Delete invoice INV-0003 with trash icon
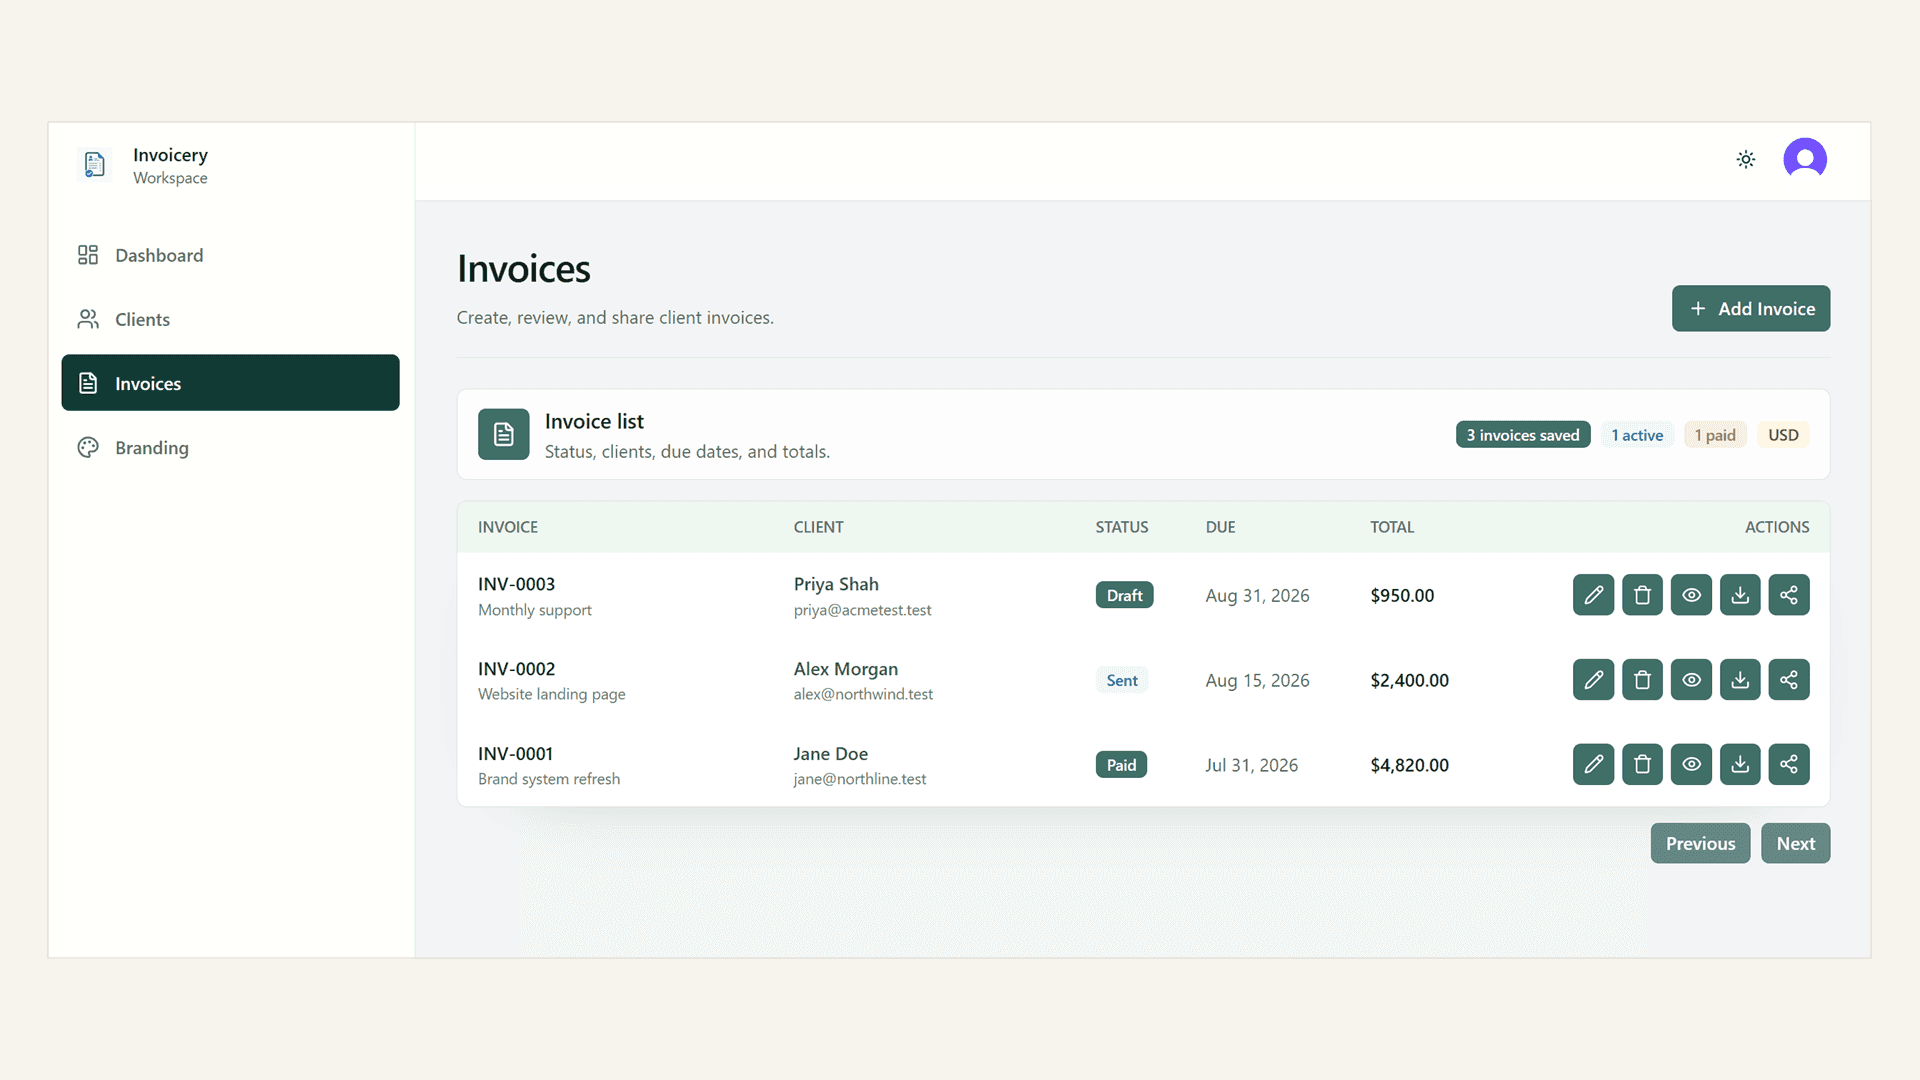The height and width of the screenshot is (1080, 1920). [1642, 595]
